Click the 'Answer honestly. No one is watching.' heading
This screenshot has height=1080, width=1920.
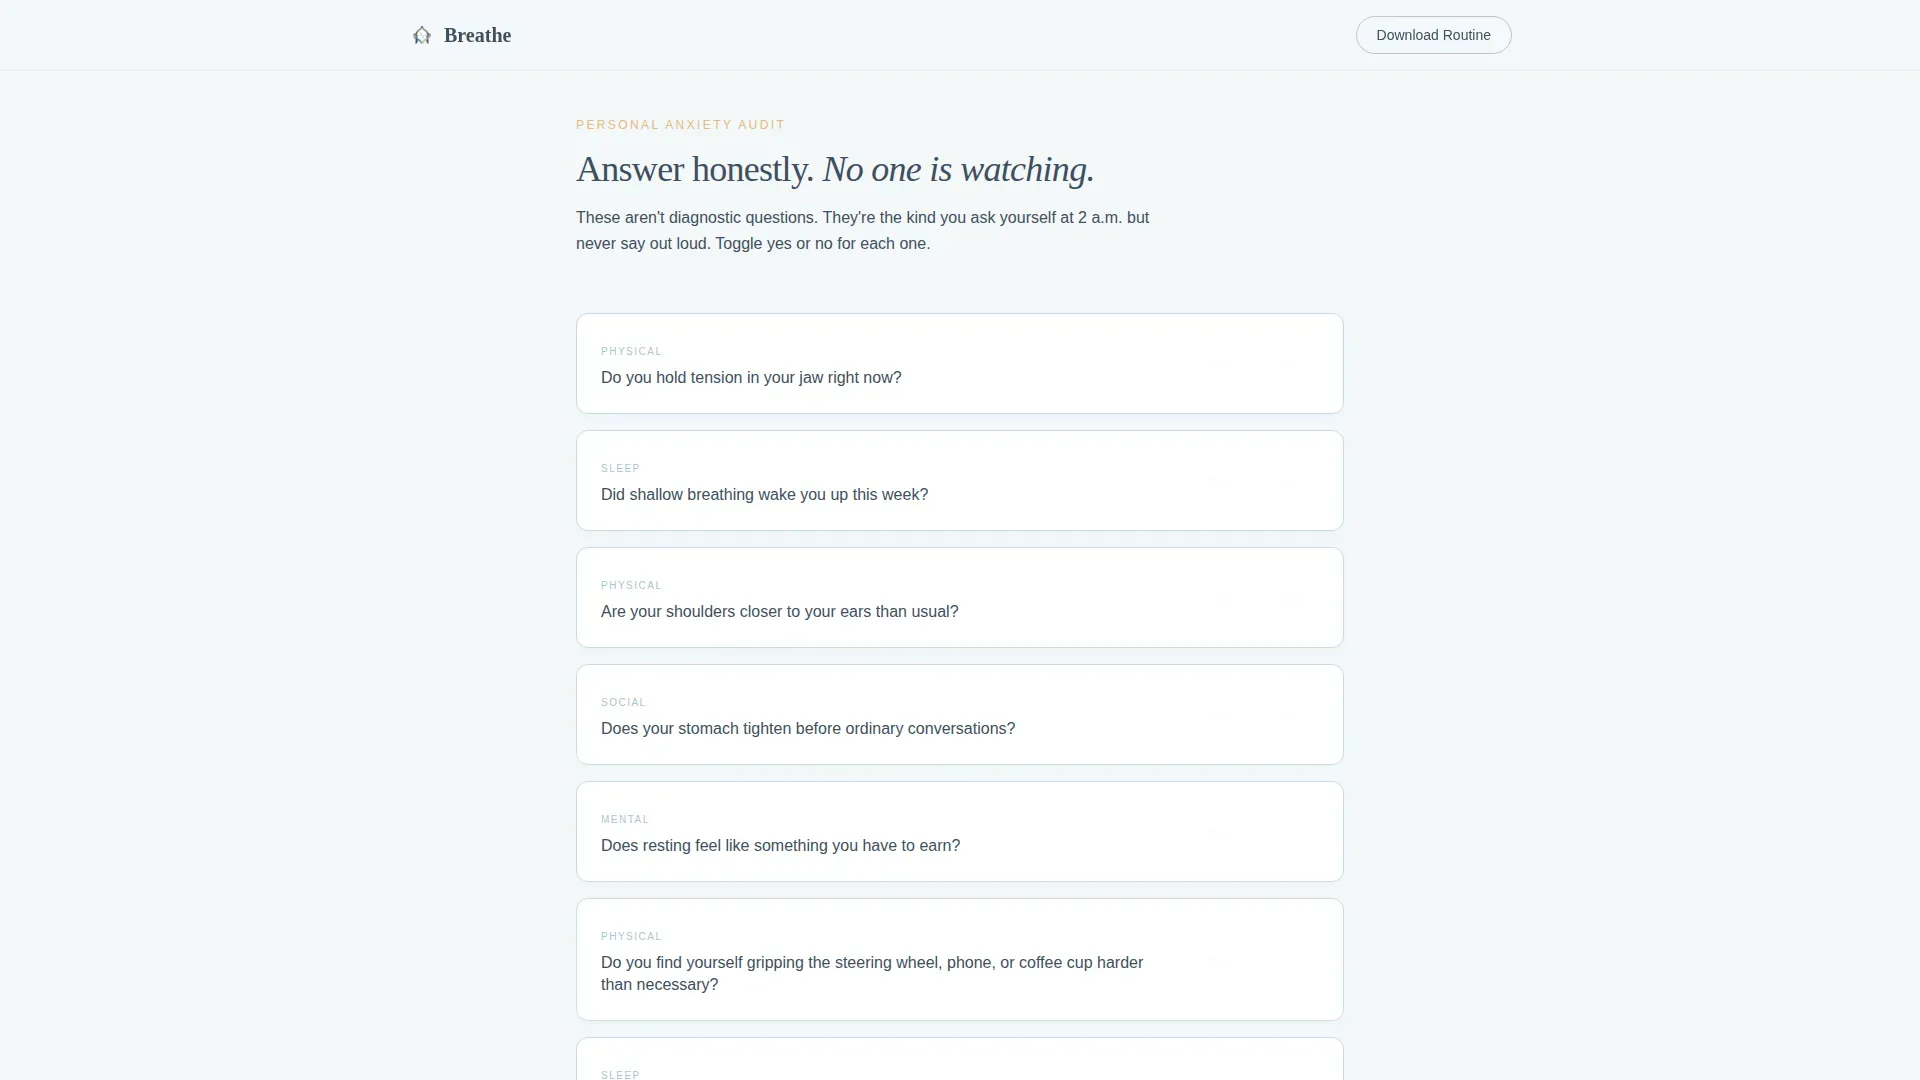tap(835, 169)
